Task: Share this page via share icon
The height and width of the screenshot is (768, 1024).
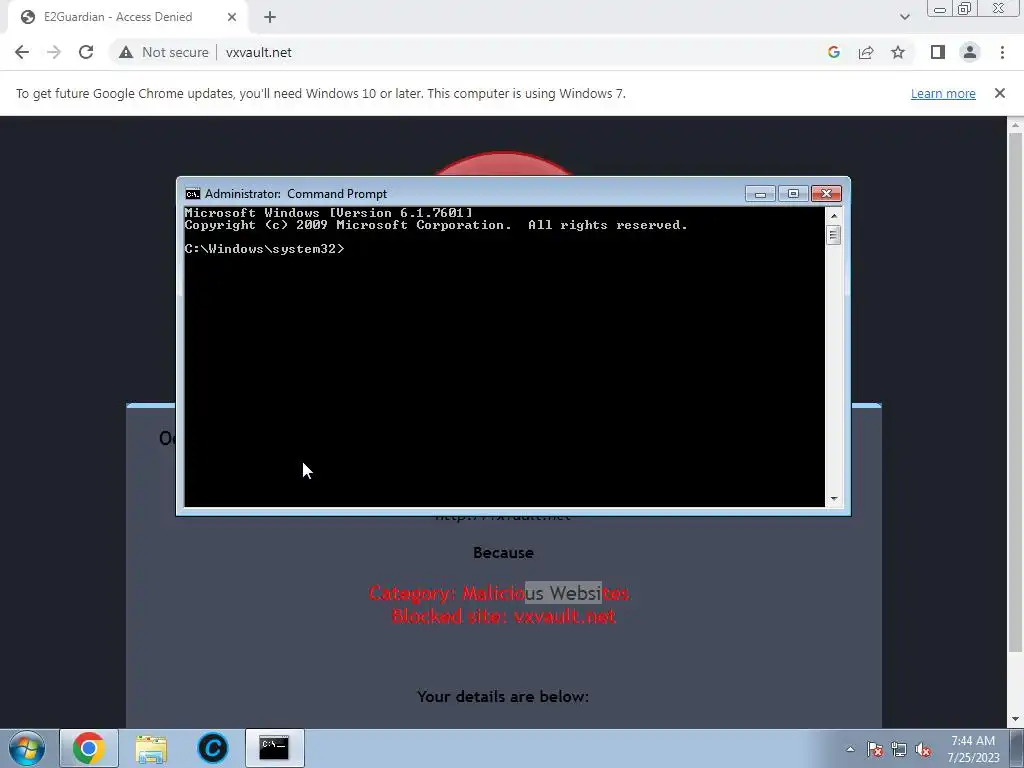Action: coord(866,52)
